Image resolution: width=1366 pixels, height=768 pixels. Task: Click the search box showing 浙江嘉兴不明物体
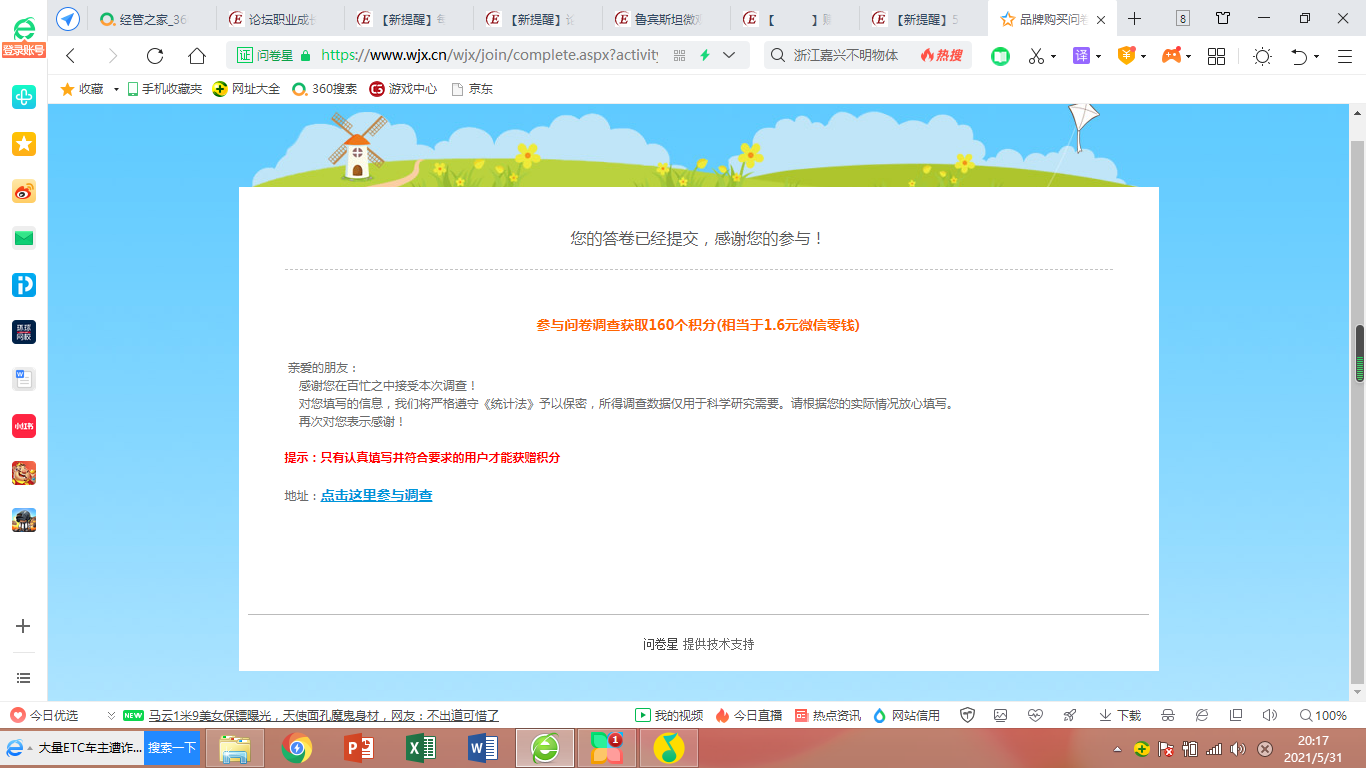(x=846, y=56)
